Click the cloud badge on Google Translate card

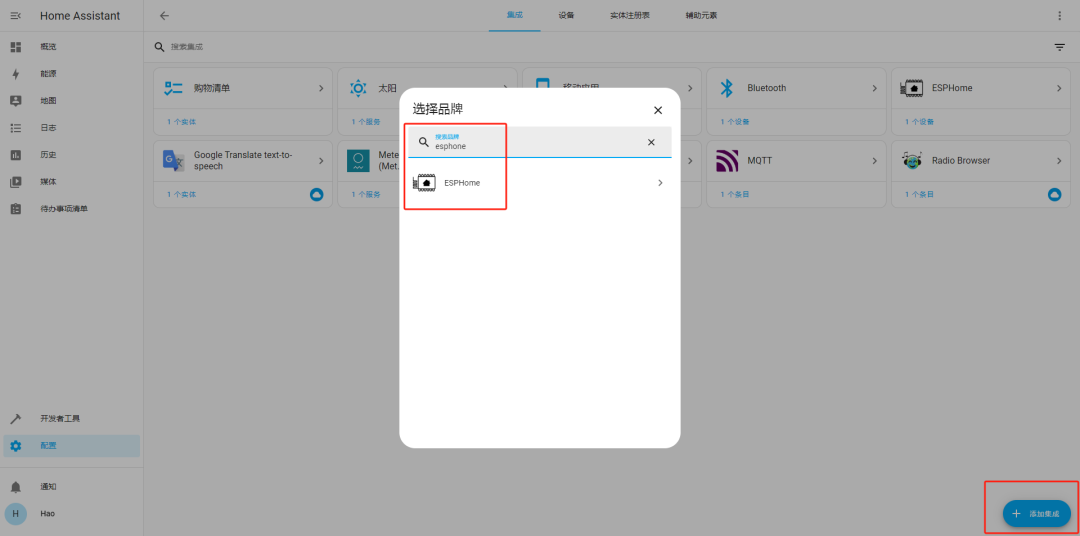(316, 194)
